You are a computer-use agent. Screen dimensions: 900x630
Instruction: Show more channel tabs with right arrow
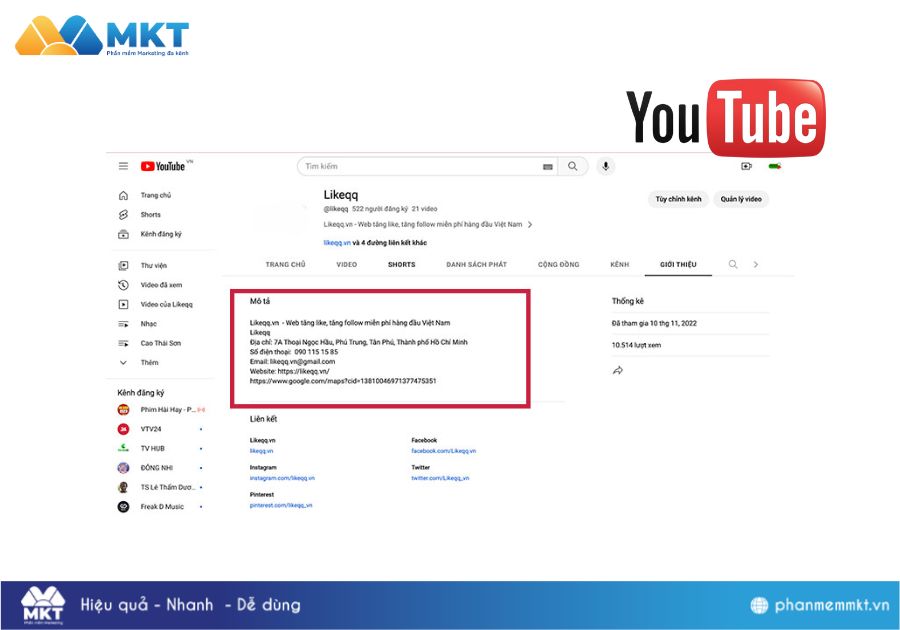click(x=756, y=264)
